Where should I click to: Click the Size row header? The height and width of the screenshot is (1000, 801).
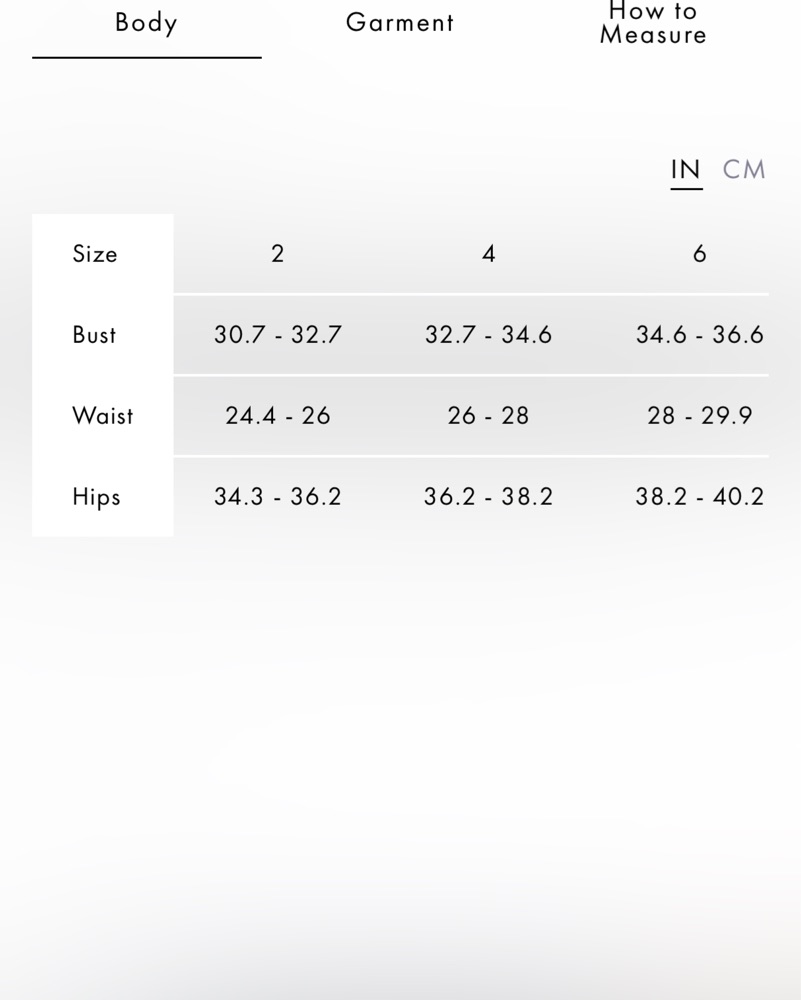95,254
